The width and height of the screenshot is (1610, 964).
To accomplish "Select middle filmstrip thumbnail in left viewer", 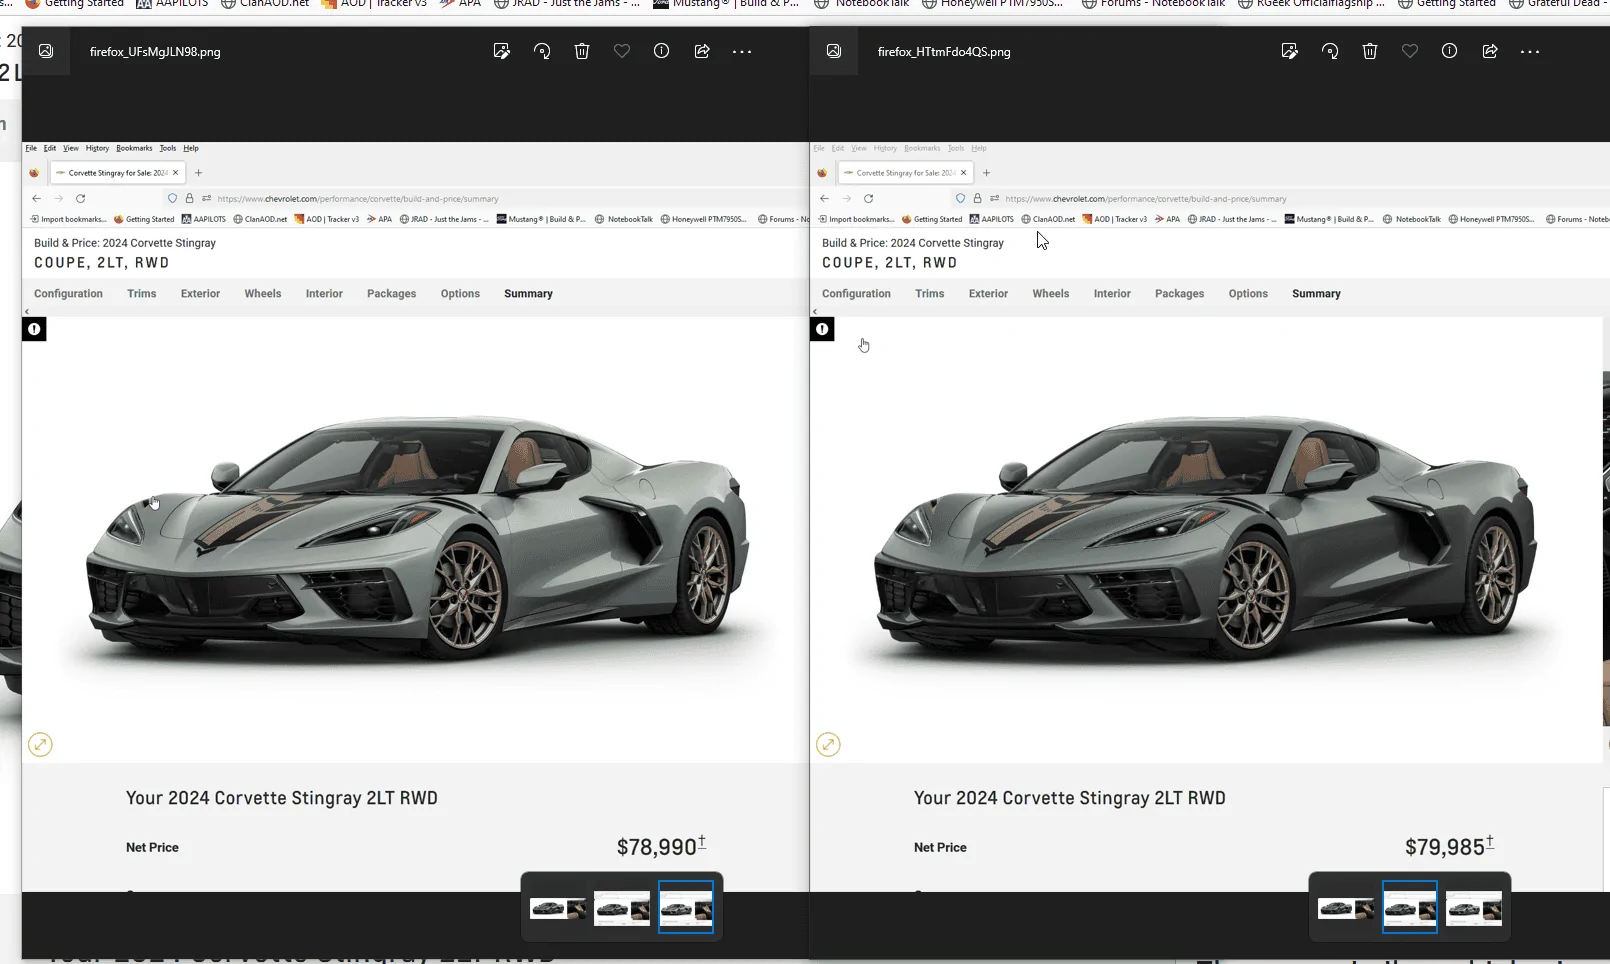I will click(622, 908).
